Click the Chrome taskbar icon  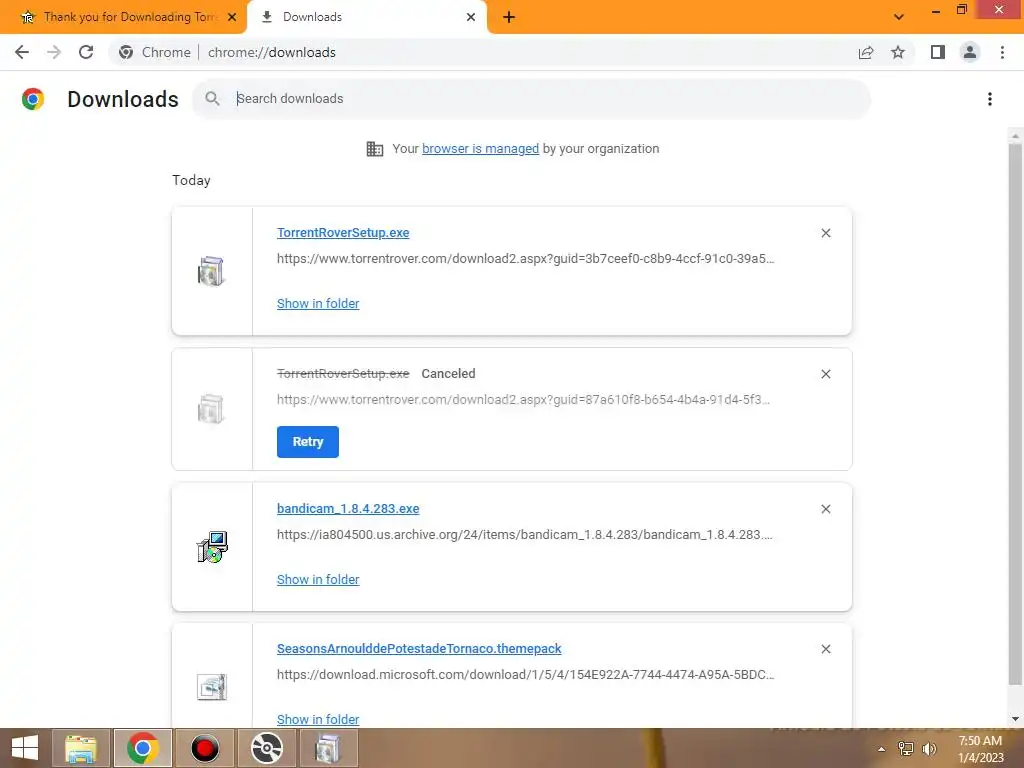(x=142, y=748)
